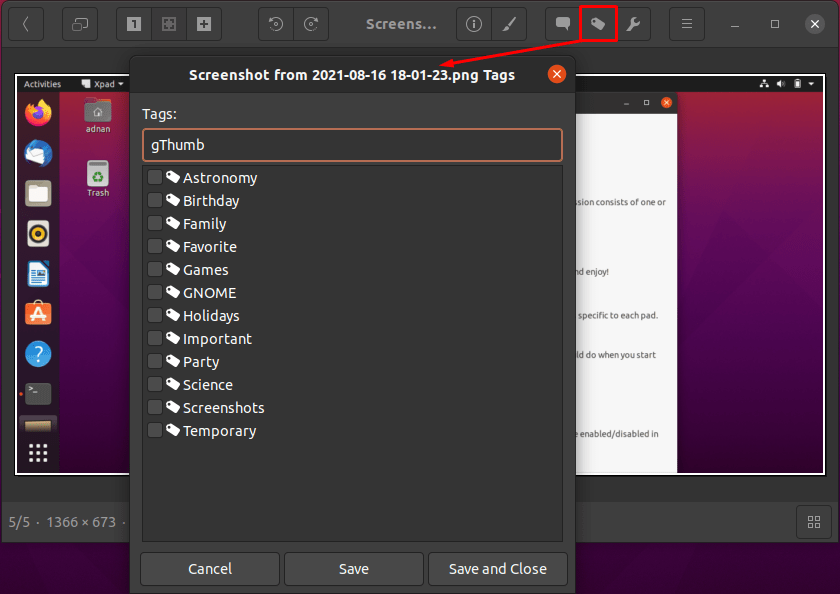
Task: Click the battery icon in pictured top bar
Action: point(797,84)
